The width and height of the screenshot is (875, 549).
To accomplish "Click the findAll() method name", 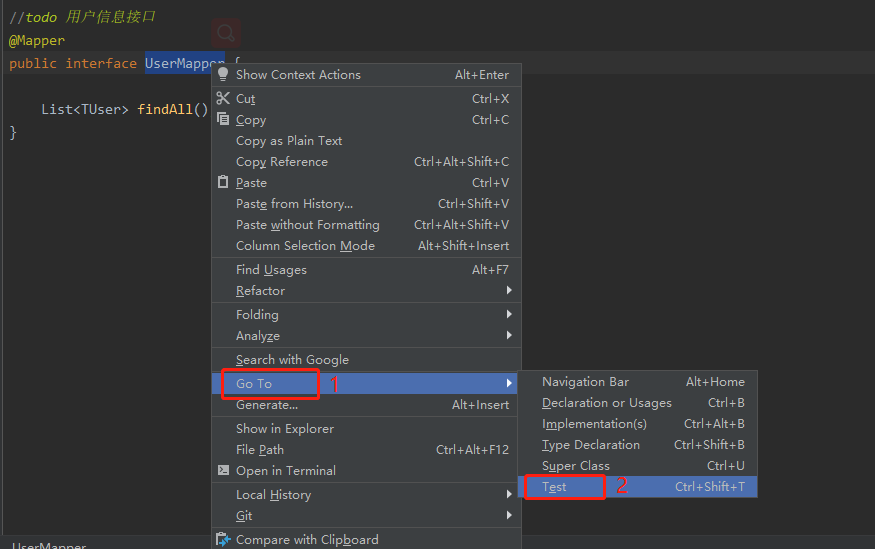I will pyautogui.click(x=172, y=109).
